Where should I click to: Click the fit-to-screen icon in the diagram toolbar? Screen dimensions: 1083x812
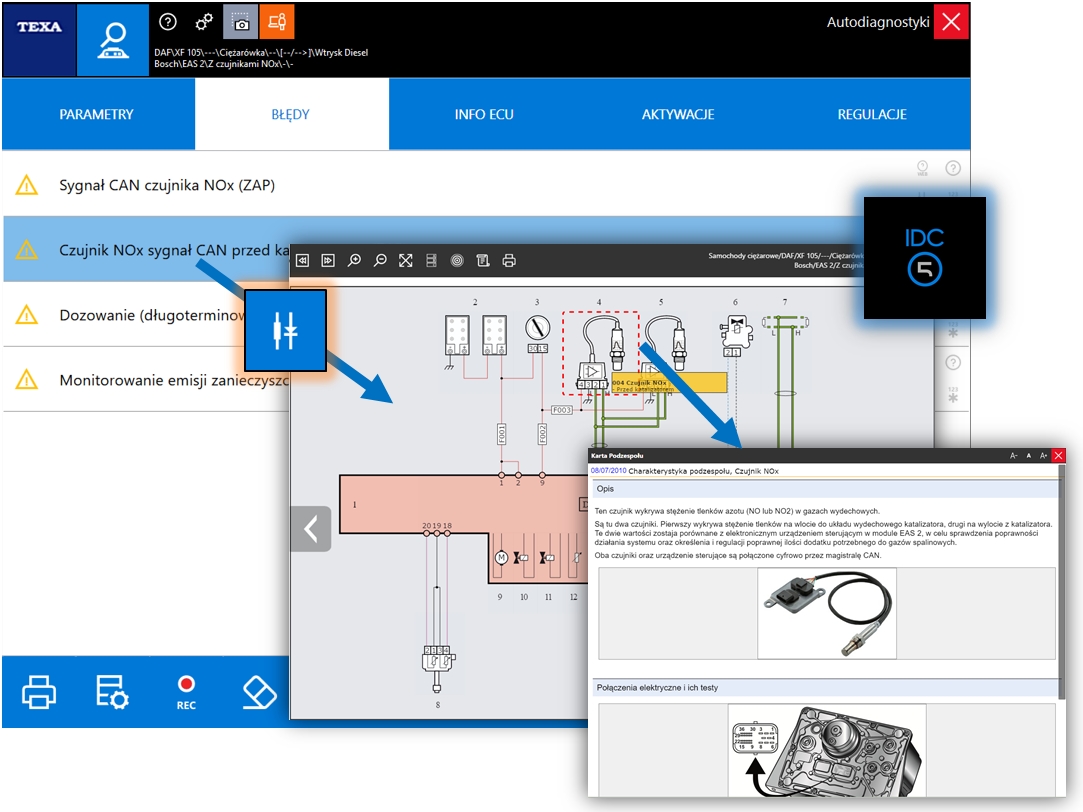tap(405, 260)
